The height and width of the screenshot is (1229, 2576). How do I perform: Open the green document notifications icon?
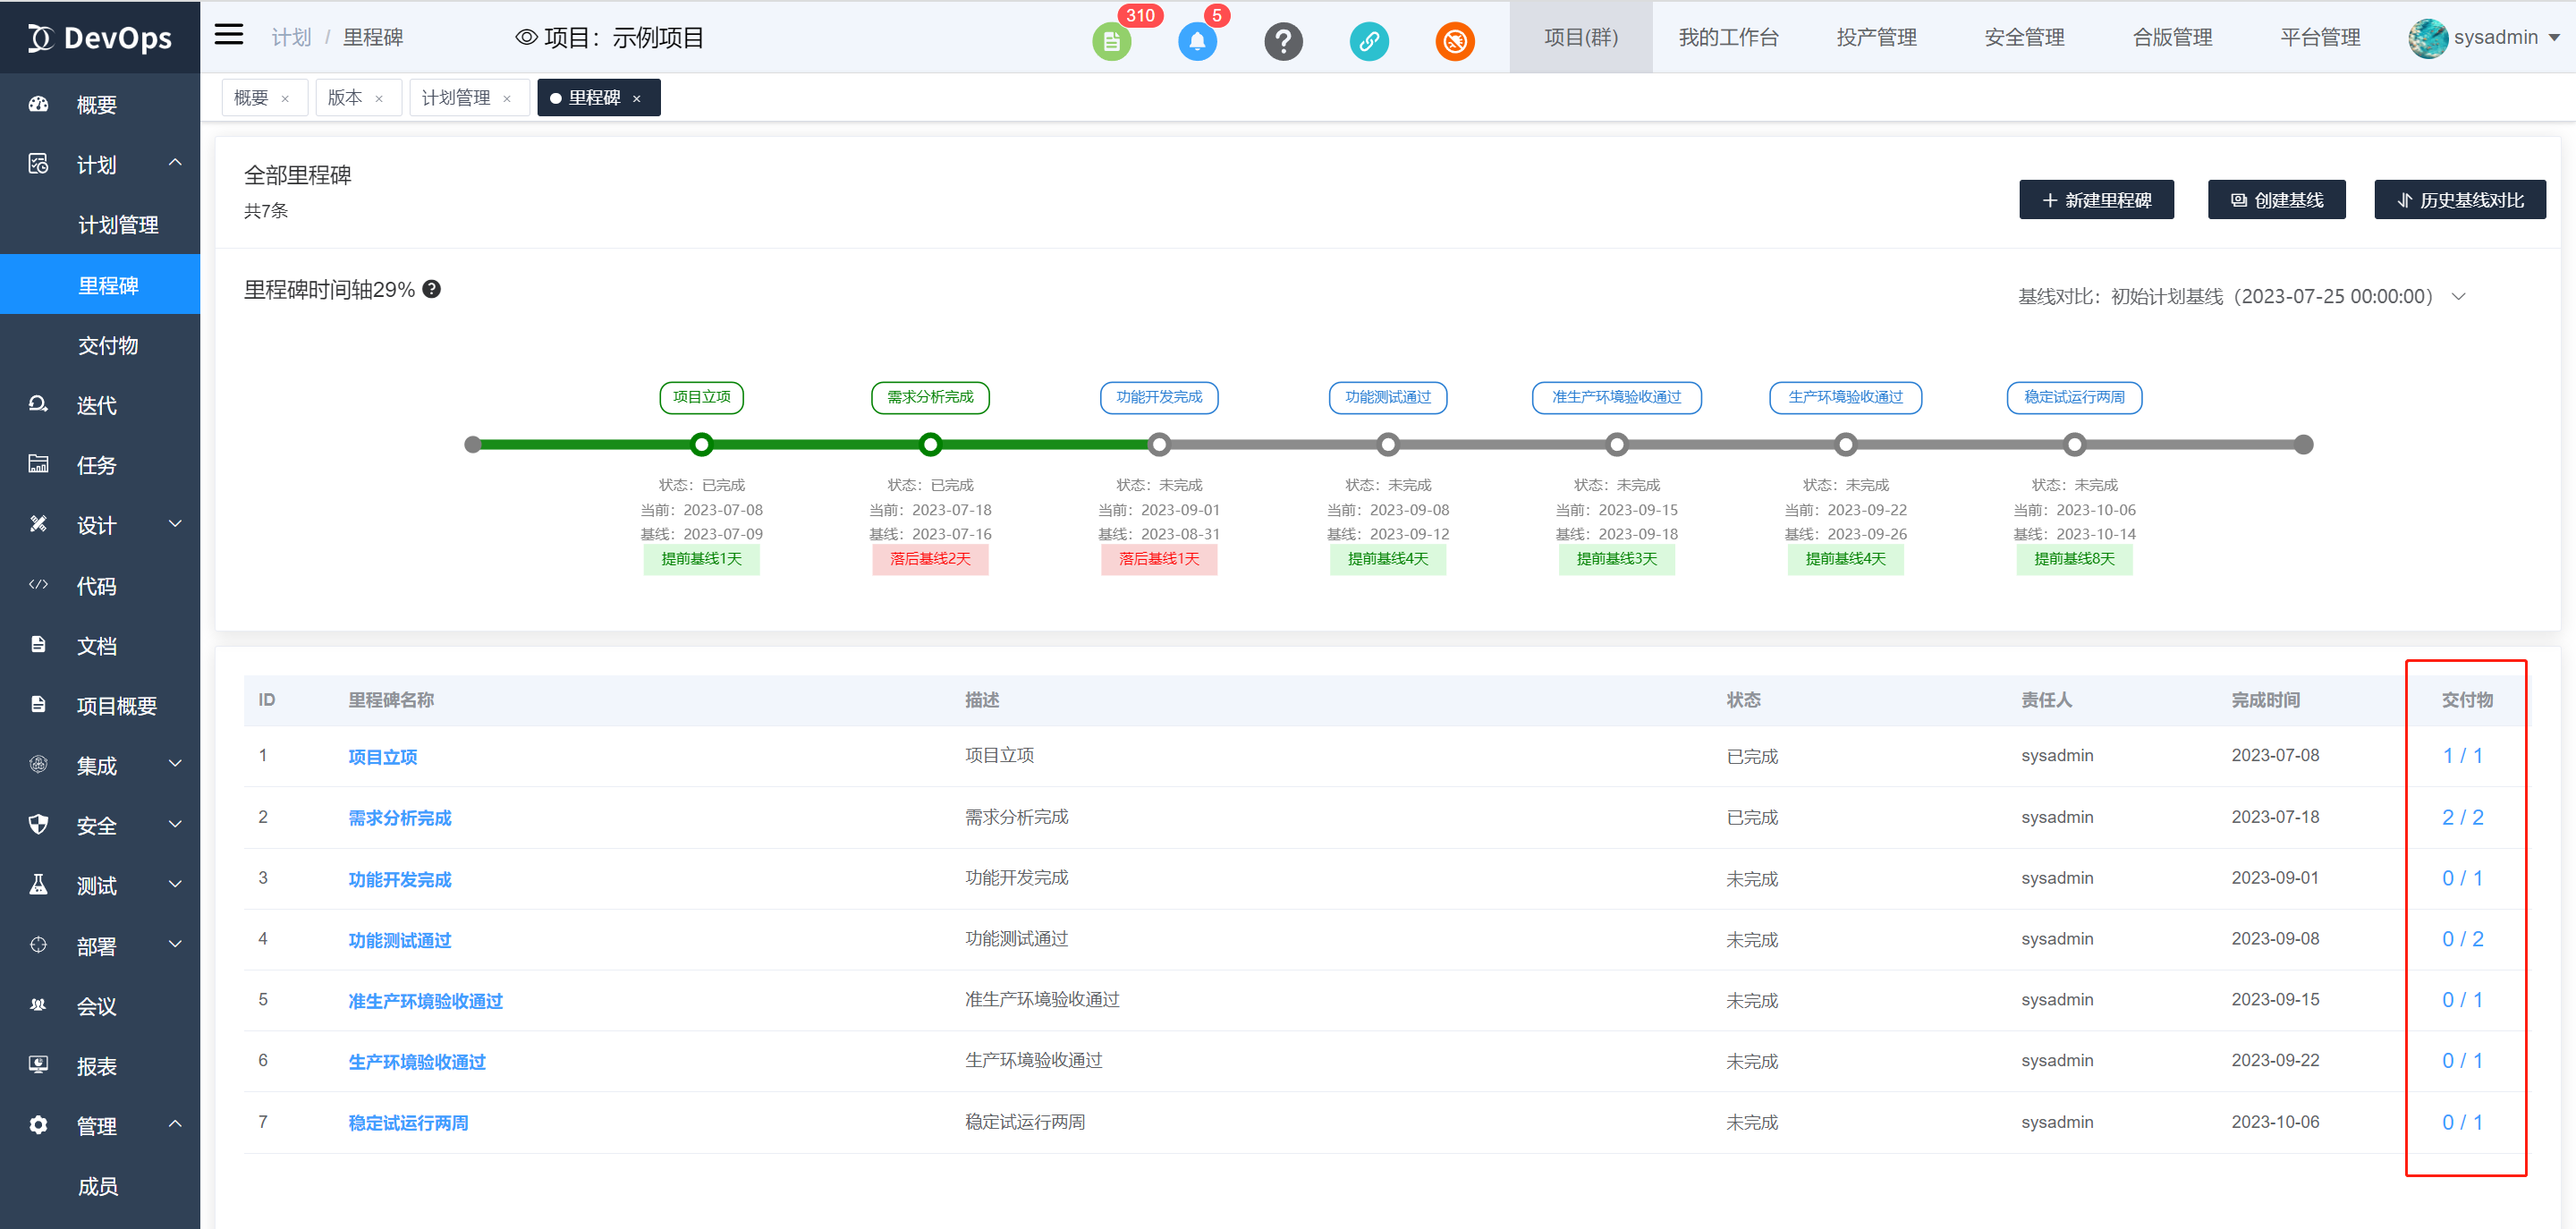[x=1111, y=42]
